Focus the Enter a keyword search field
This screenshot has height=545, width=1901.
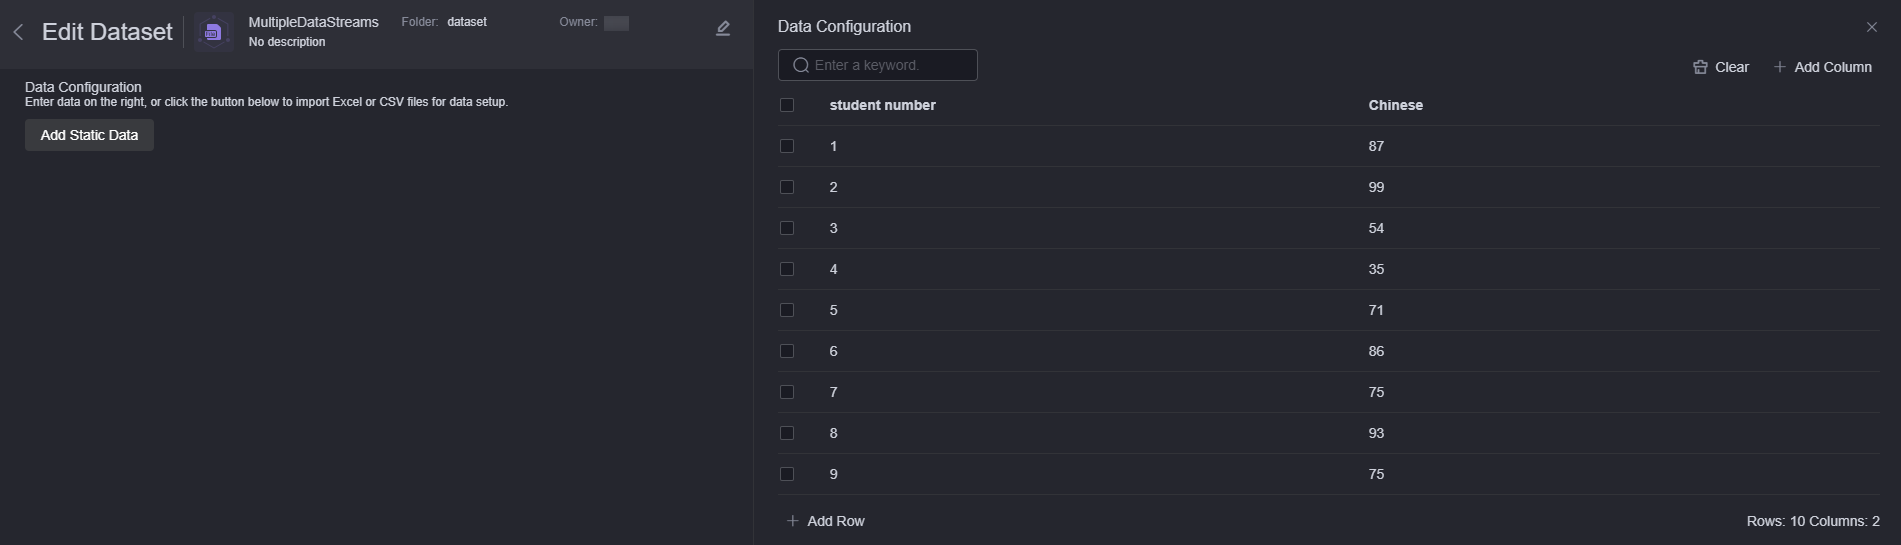pos(878,65)
